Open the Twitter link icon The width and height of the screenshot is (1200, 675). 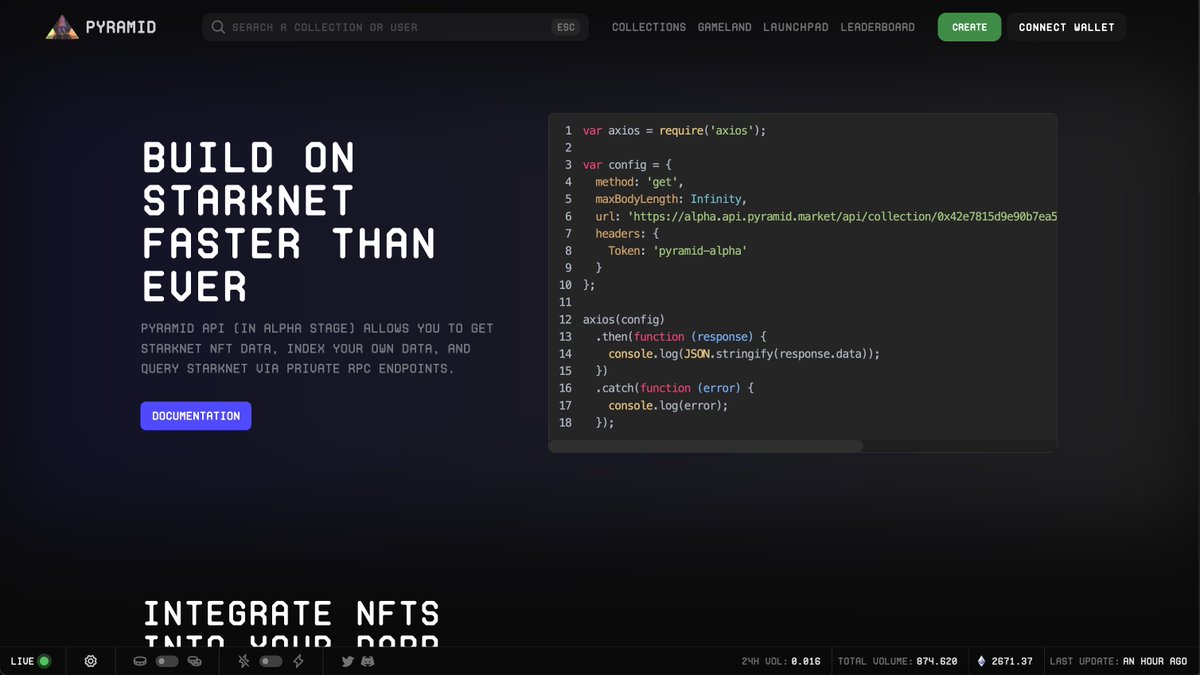[x=348, y=661]
